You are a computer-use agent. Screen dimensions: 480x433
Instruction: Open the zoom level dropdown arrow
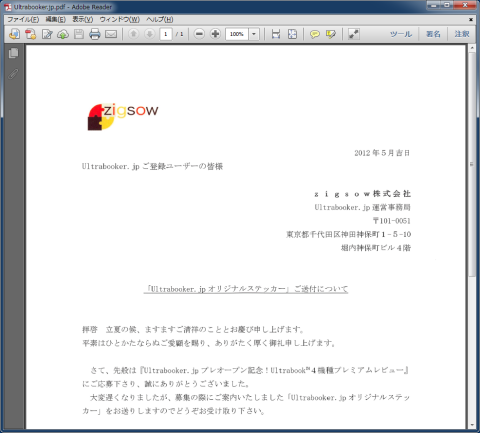[254, 34]
